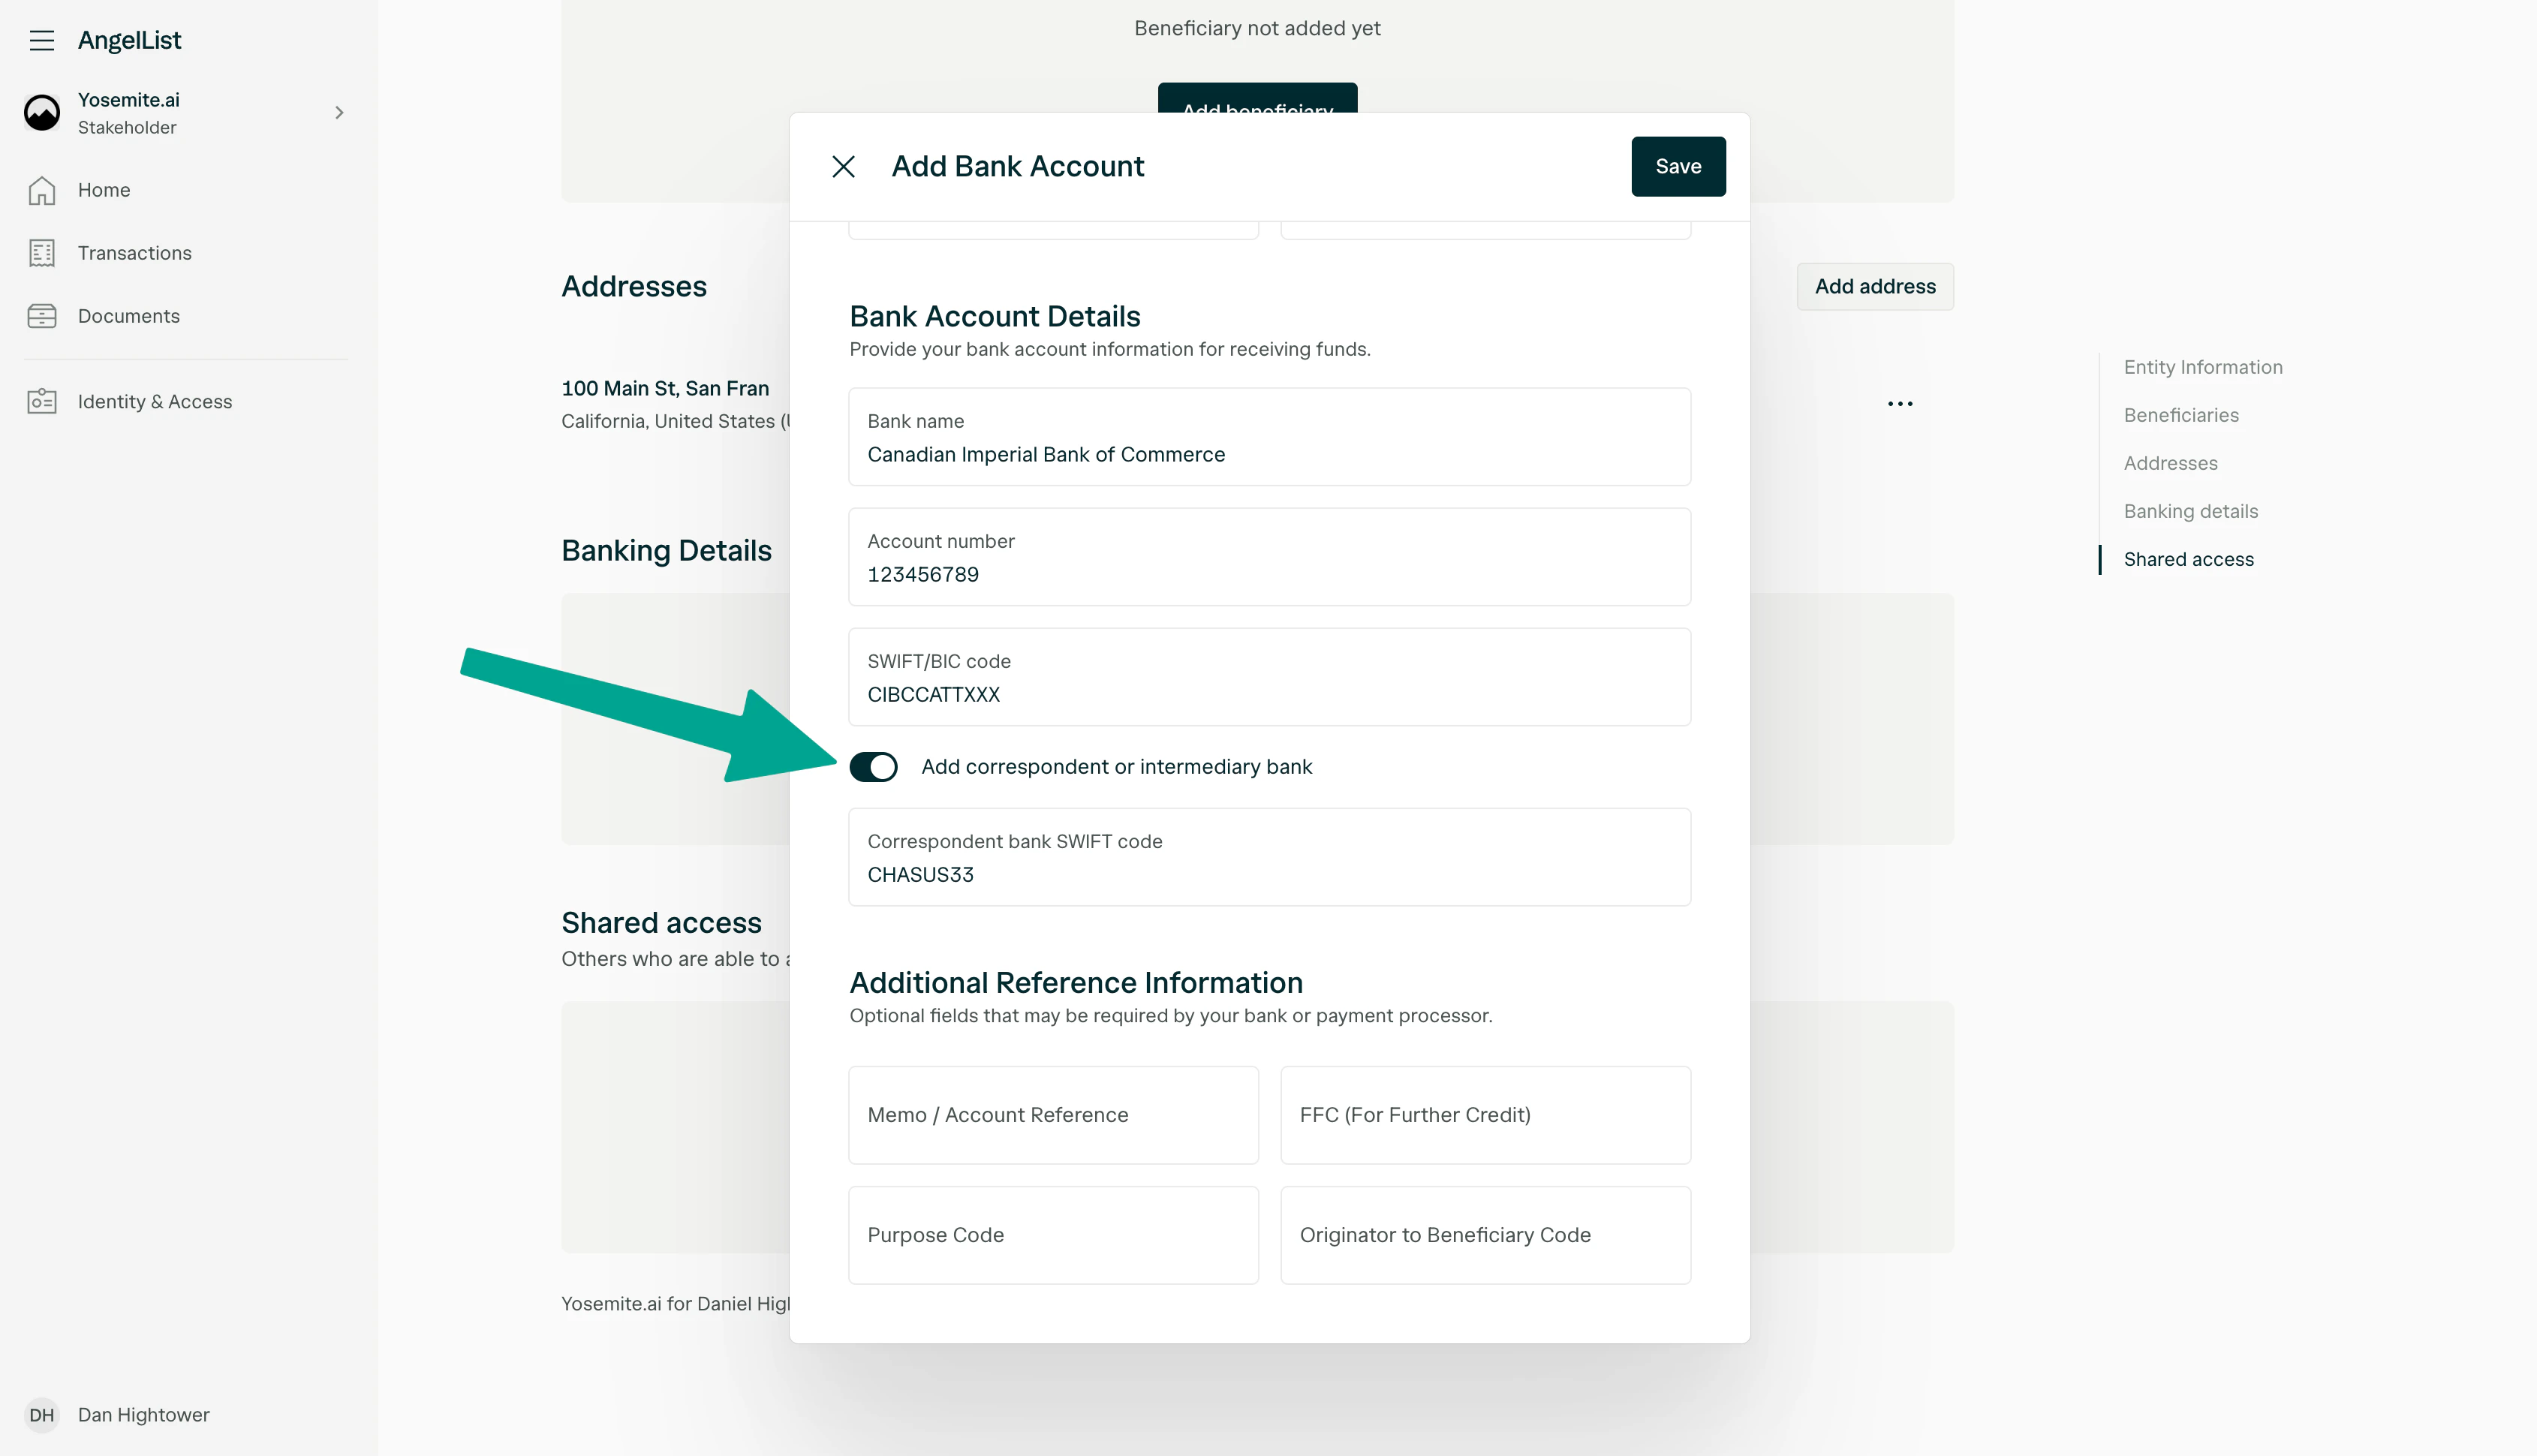Image resolution: width=2537 pixels, height=1456 pixels.
Task: Jump to Entity Information section
Action: tap(2203, 367)
